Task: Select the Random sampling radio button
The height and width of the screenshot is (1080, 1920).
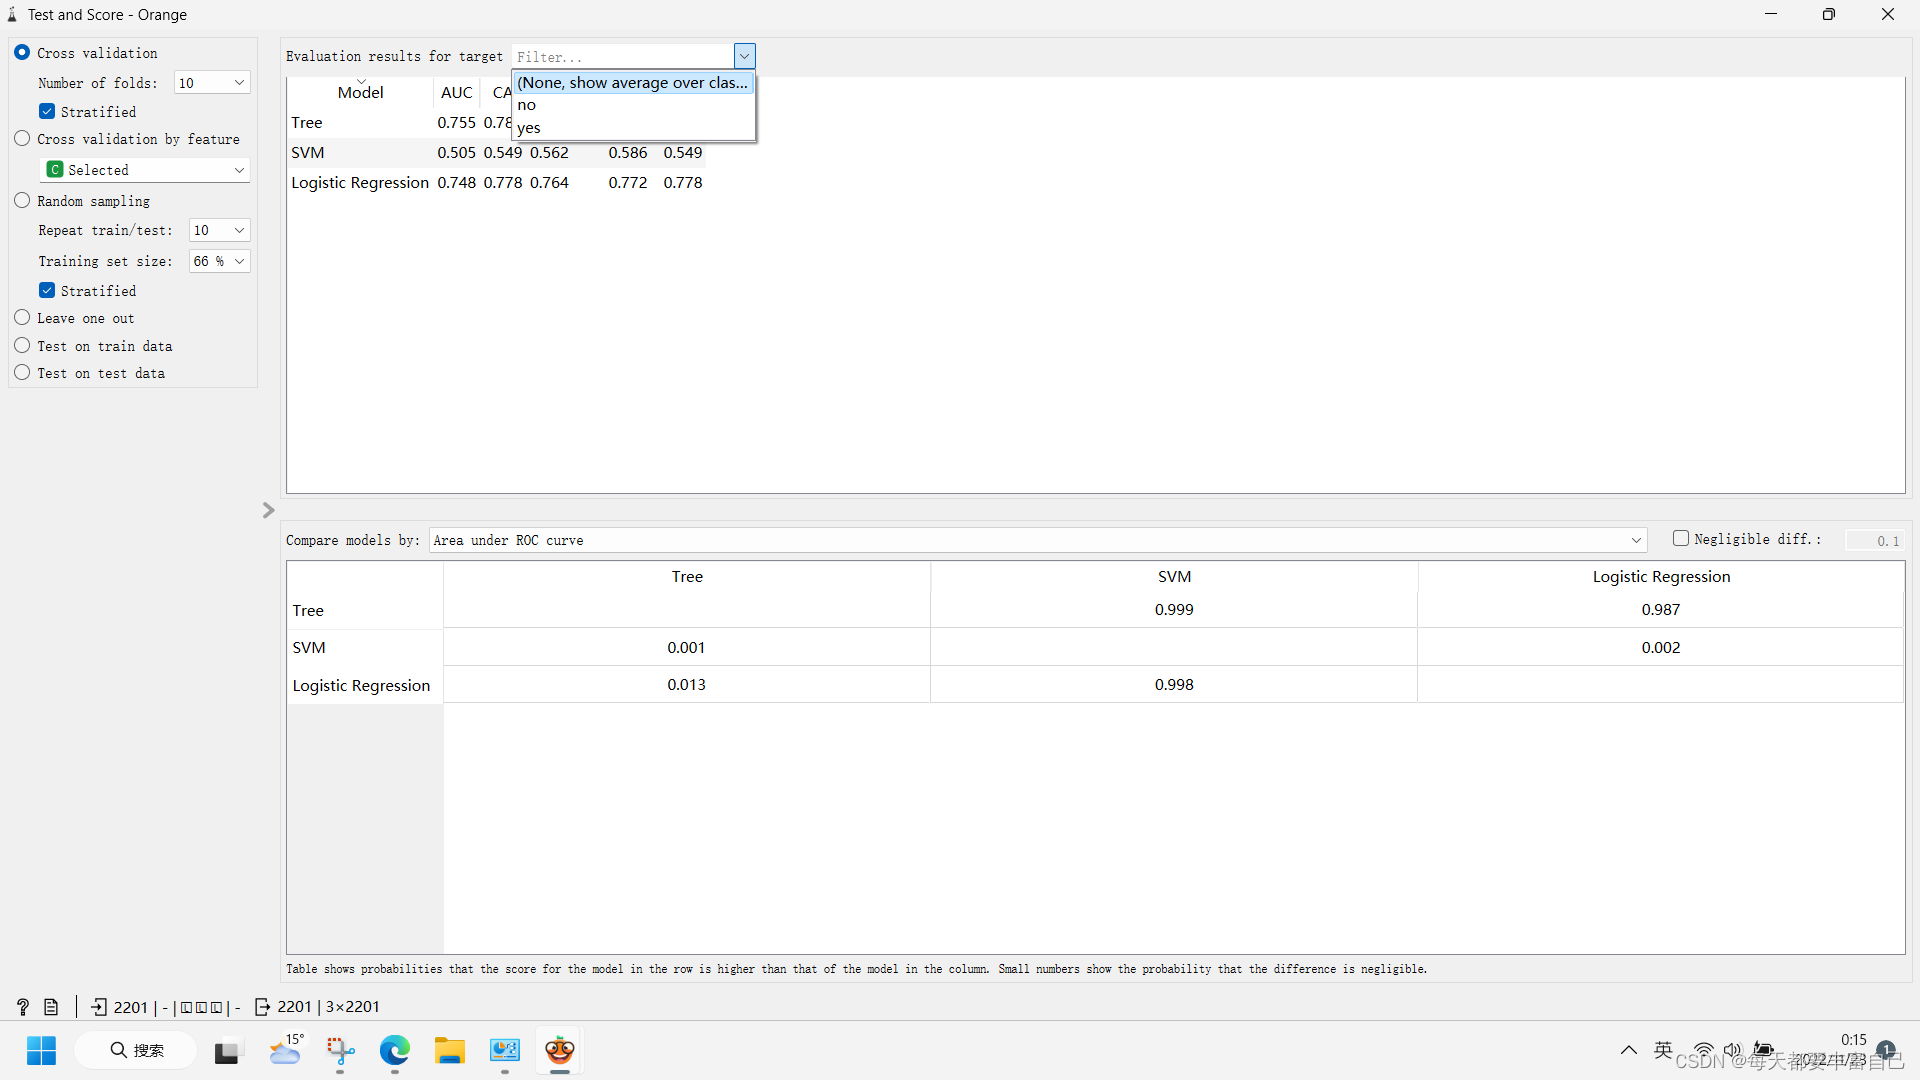Action: (23, 201)
